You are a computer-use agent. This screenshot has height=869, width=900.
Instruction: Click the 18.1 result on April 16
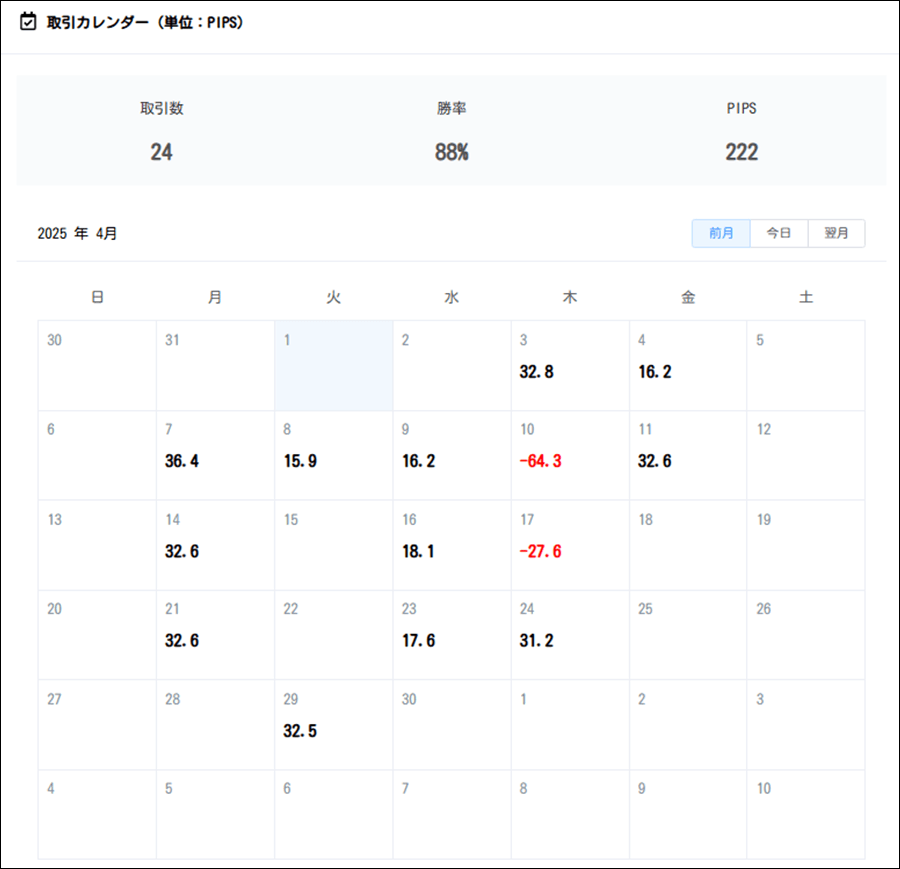(x=418, y=551)
